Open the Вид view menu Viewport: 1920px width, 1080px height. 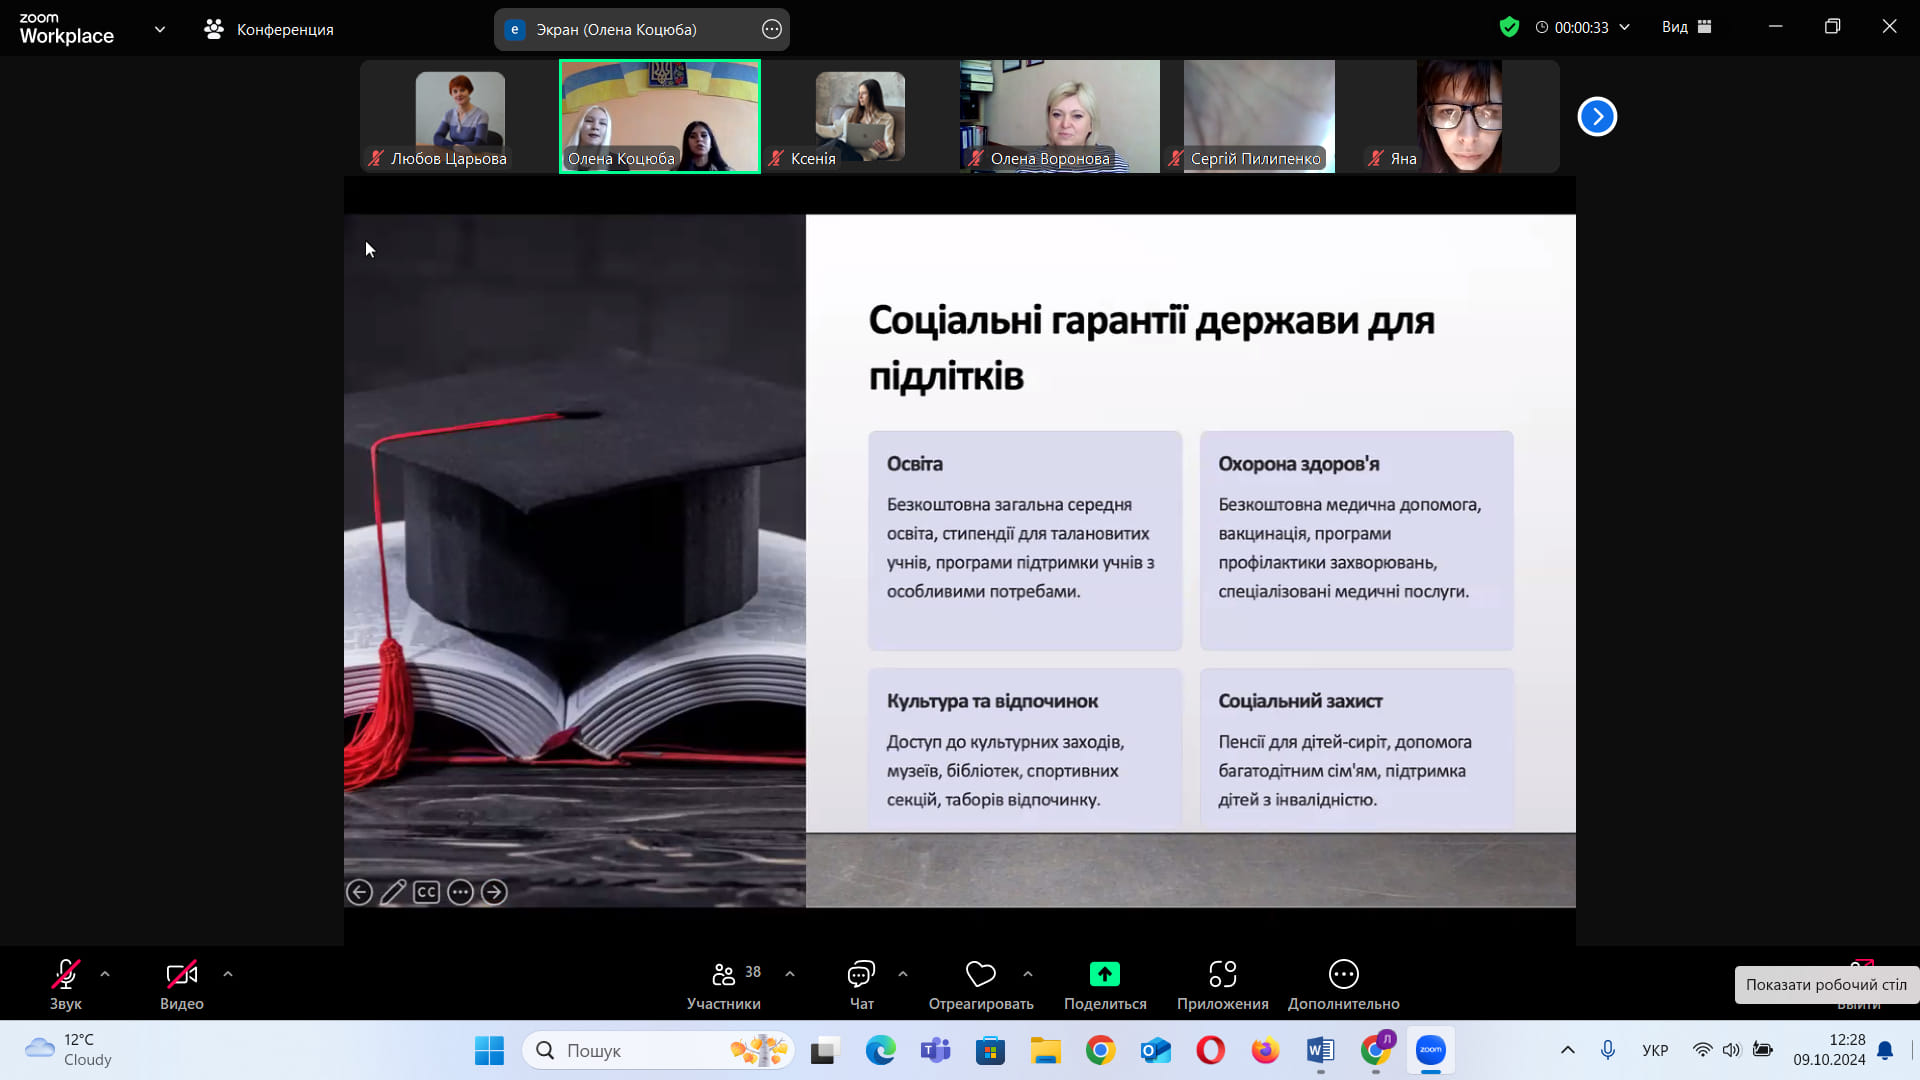(x=1686, y=28)
